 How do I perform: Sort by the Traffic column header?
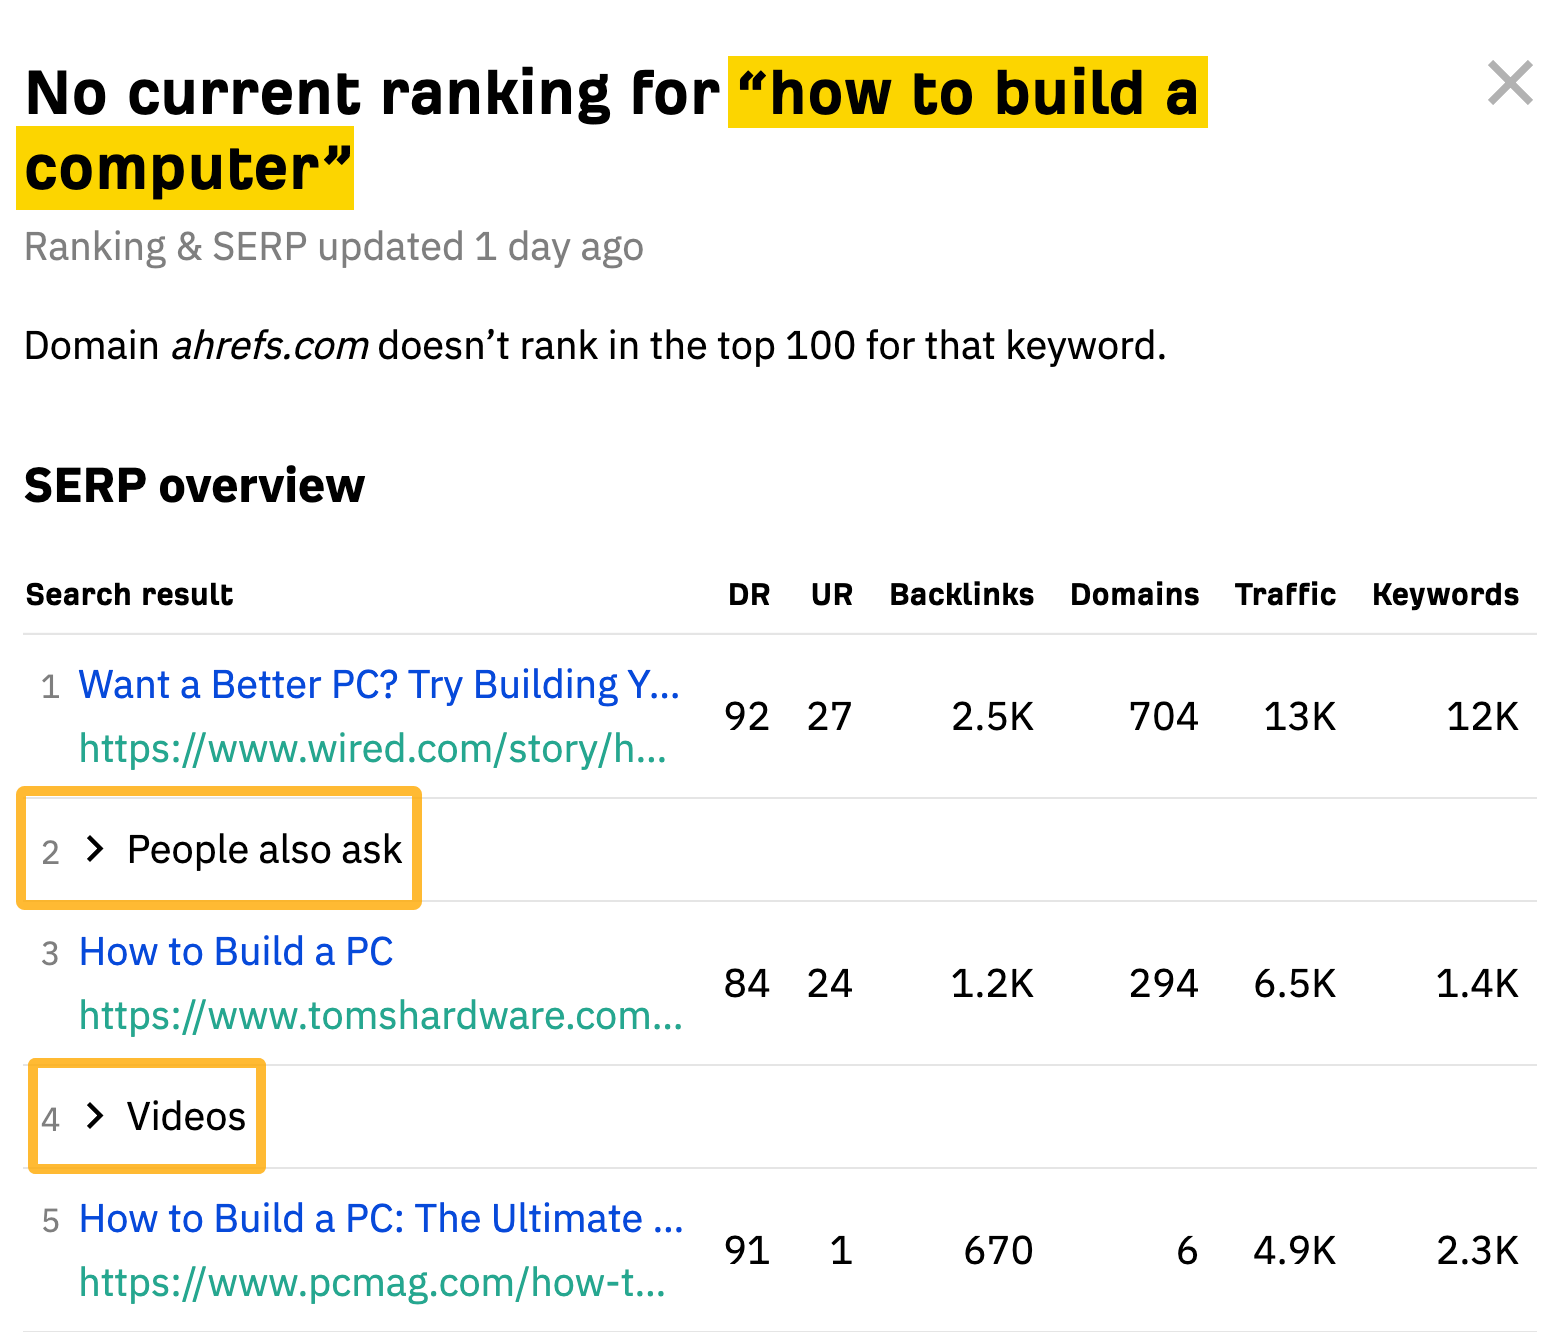point(1285,594)
